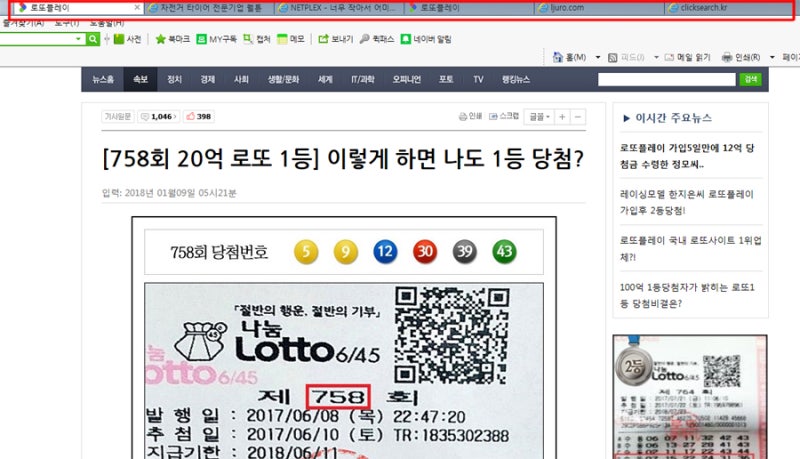Click the news search input field
The height and width of the screenshot is (459, 800).
click(x=667, y=80)
